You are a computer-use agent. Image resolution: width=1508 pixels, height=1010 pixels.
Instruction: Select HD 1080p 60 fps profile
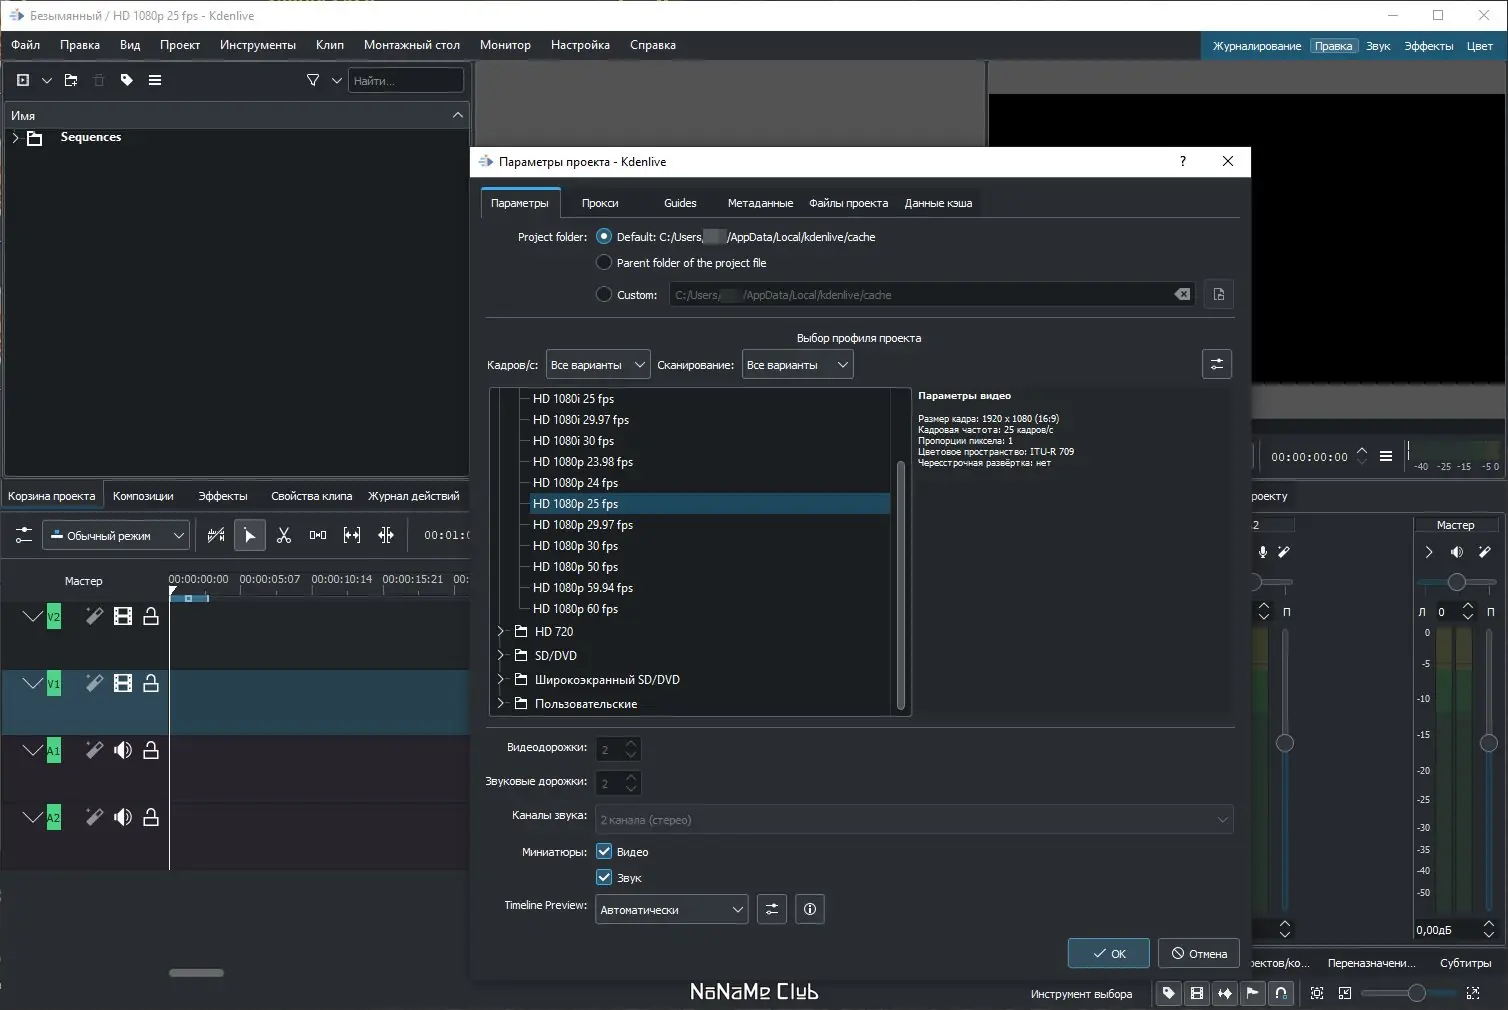tap(575, 609)
